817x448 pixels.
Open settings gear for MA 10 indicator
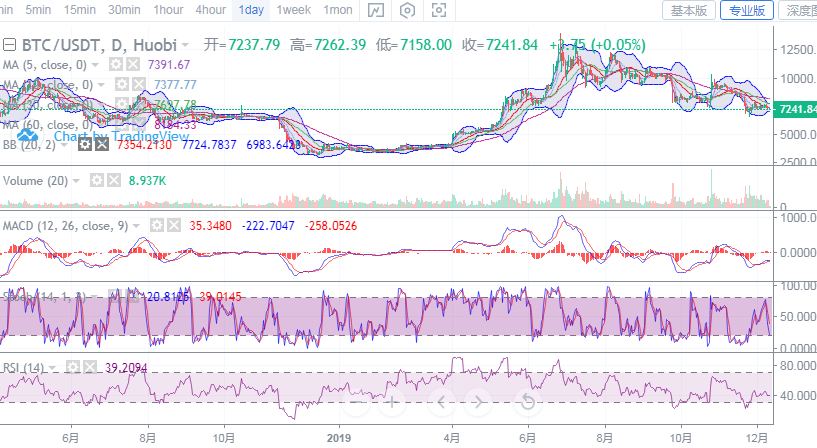tap(121, 84)
